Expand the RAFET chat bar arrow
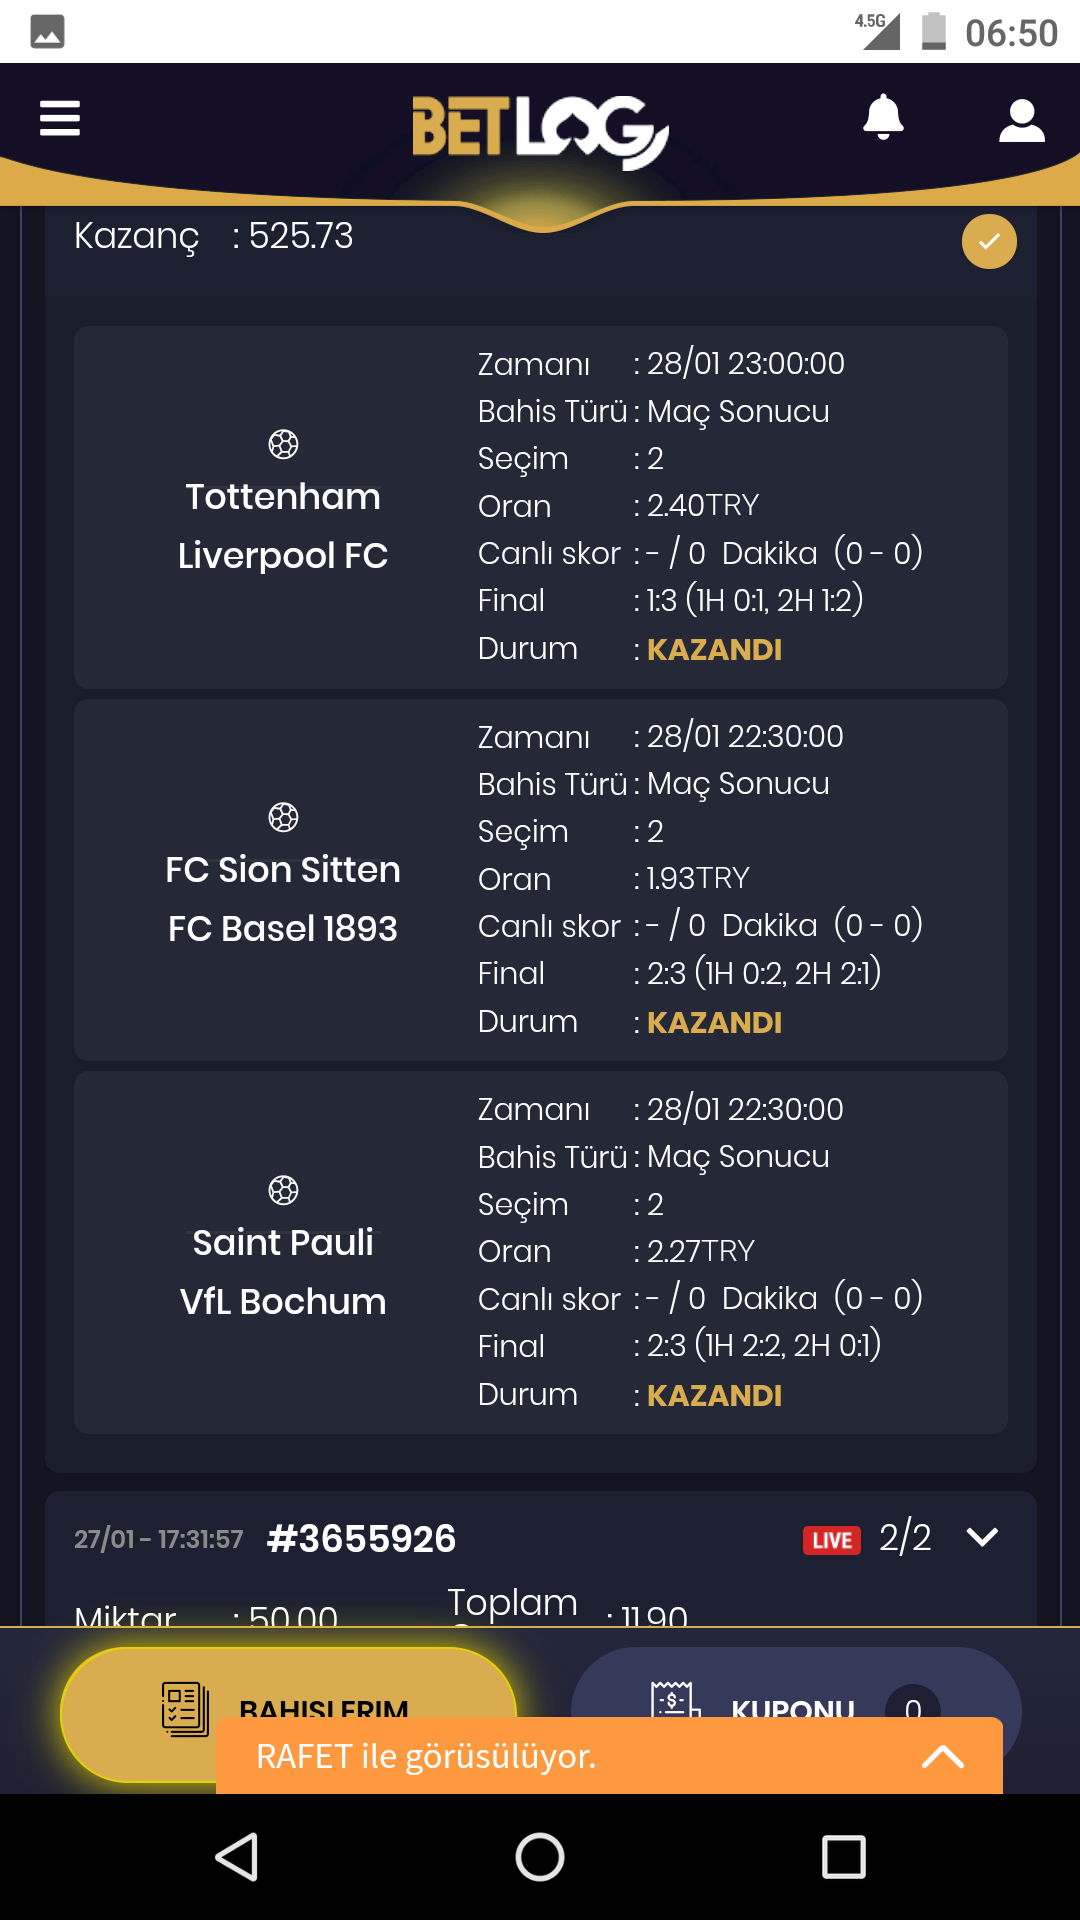Screen dimensions: 1080x1920 pos(942,1756)
